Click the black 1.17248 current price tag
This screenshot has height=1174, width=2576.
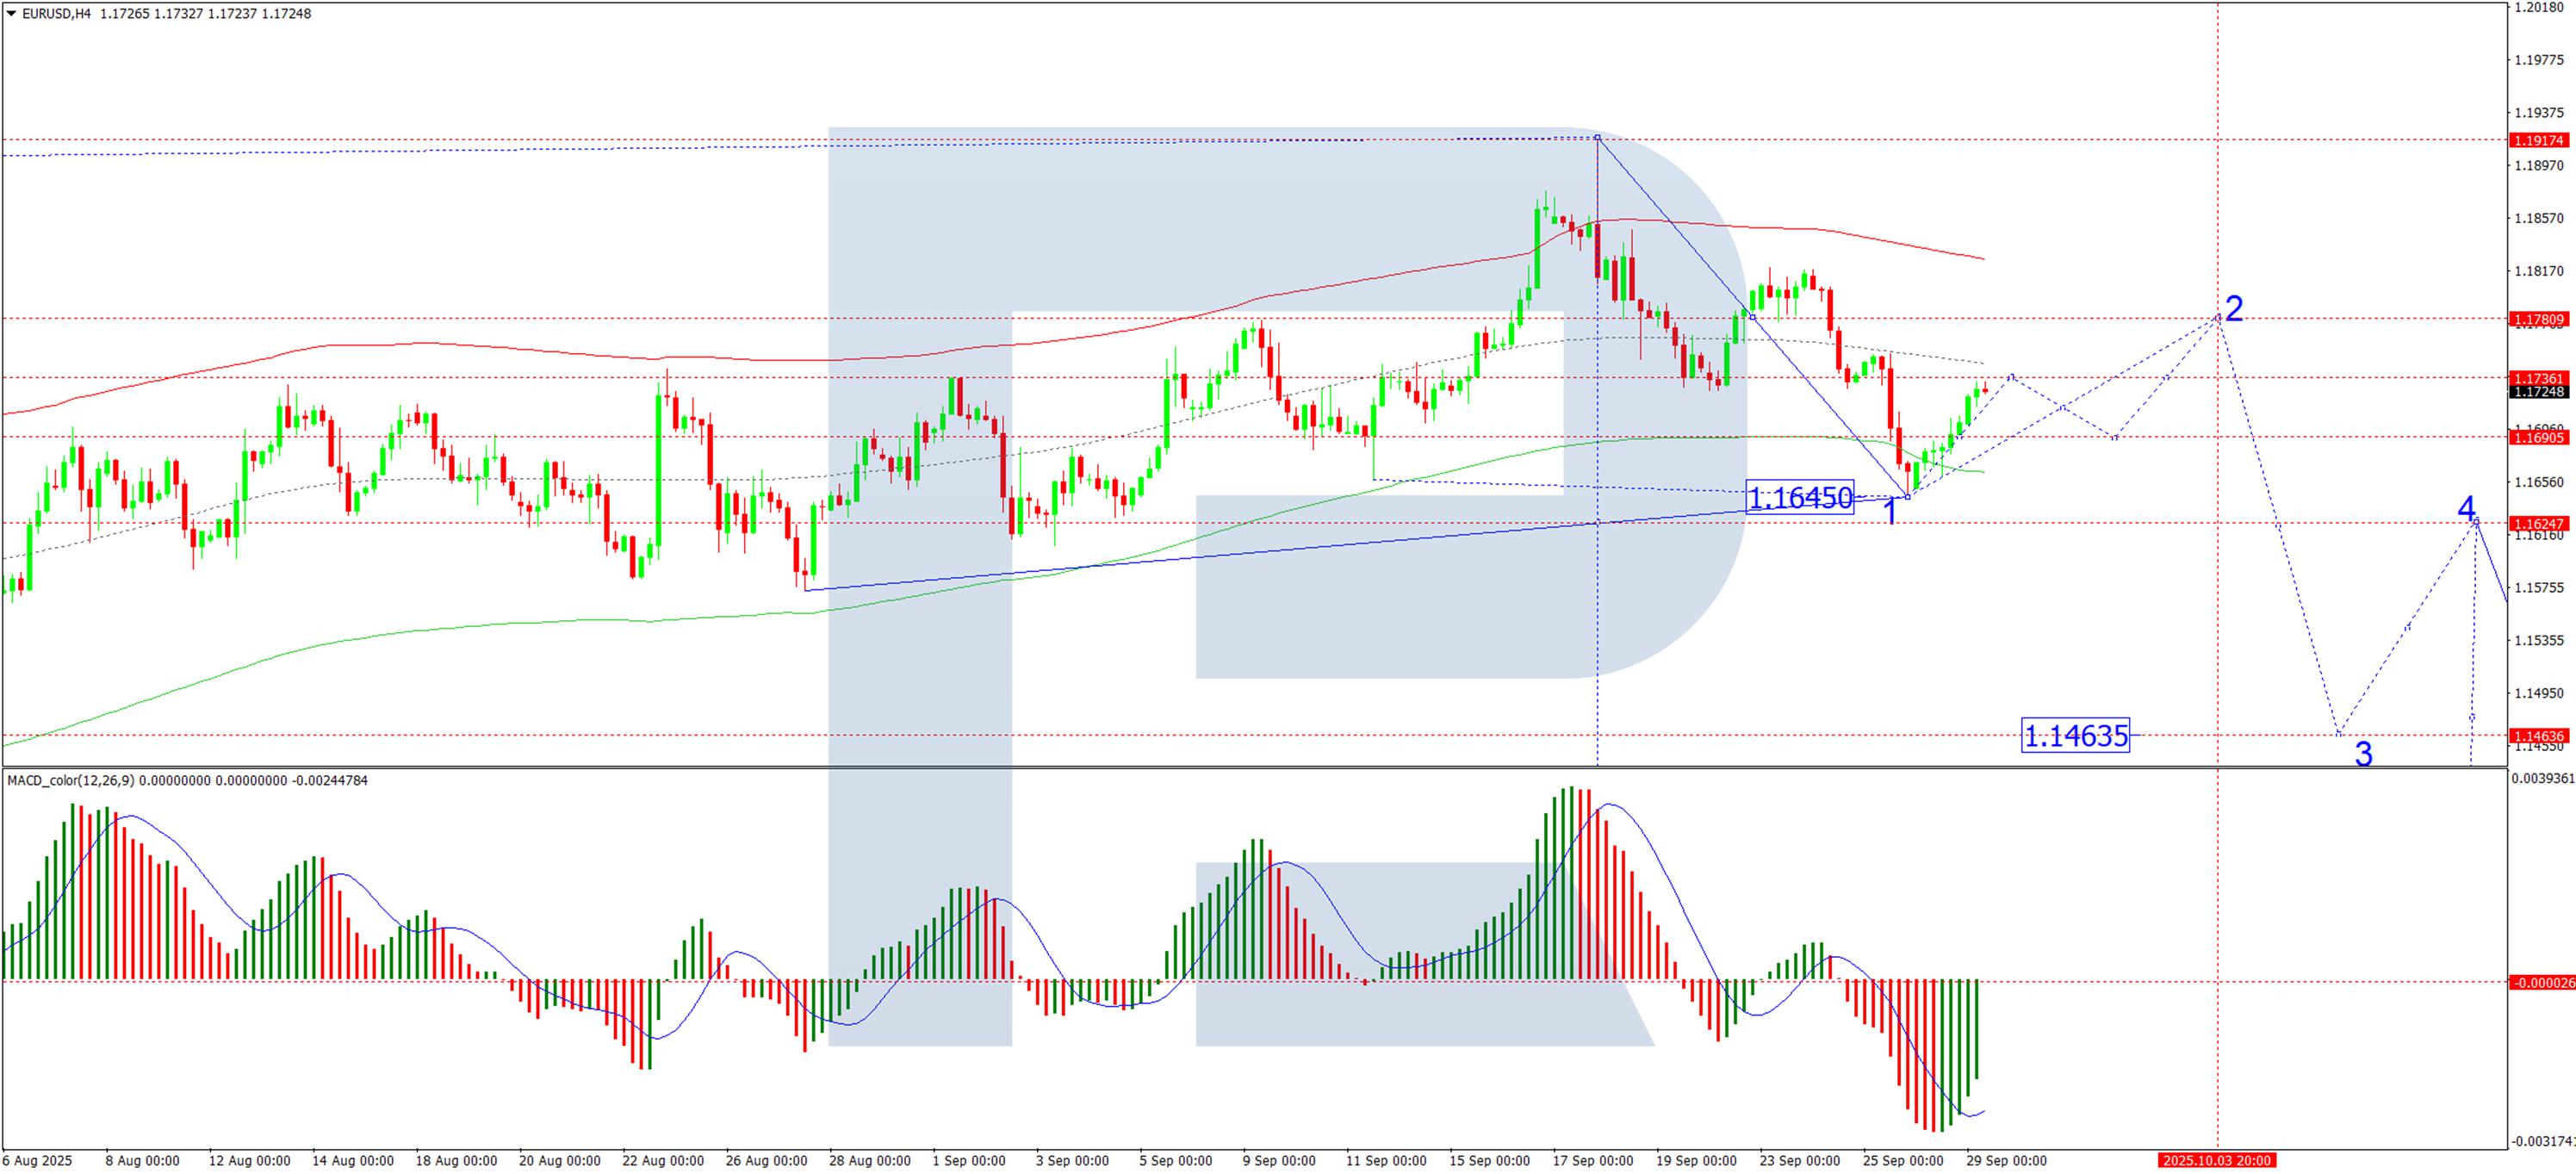[2538, 392]
